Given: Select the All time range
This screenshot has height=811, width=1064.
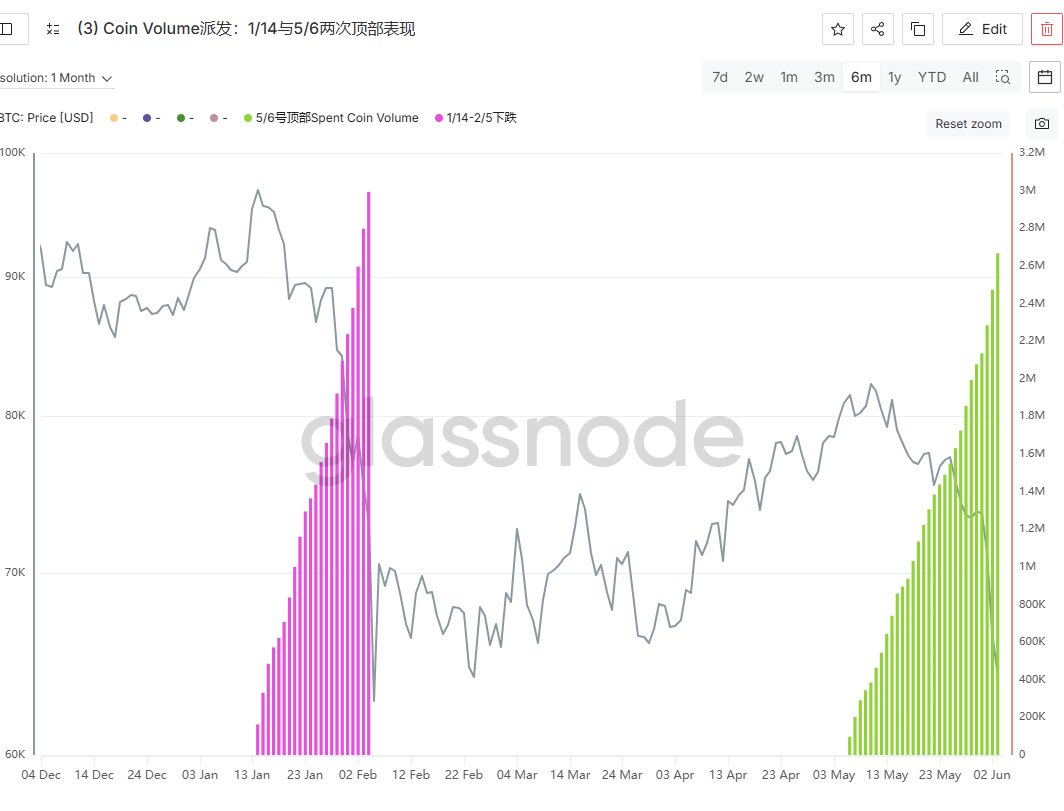Looking at the screenshot, I should 970,77.
